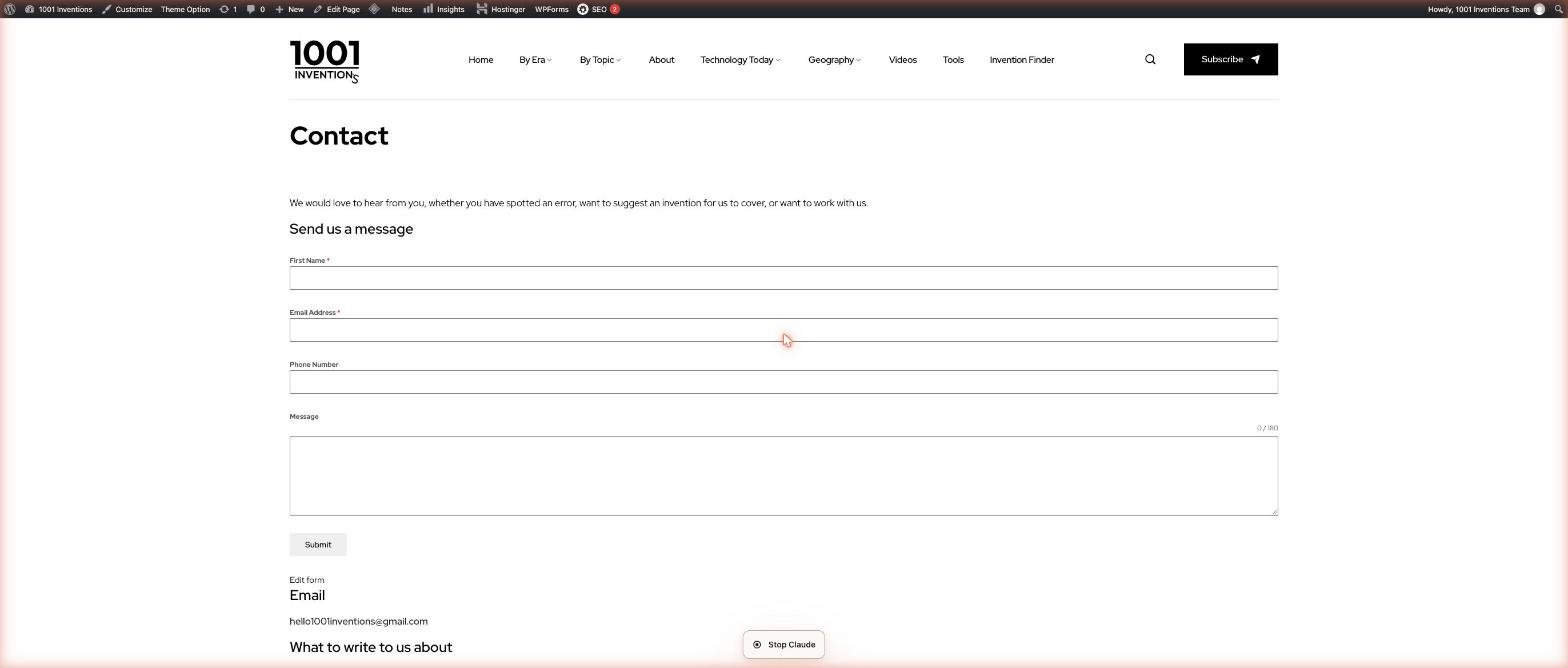Click the site header search icon
Image resolution: width=1568 pixels, height=668 pixels.
point(1150,59)
